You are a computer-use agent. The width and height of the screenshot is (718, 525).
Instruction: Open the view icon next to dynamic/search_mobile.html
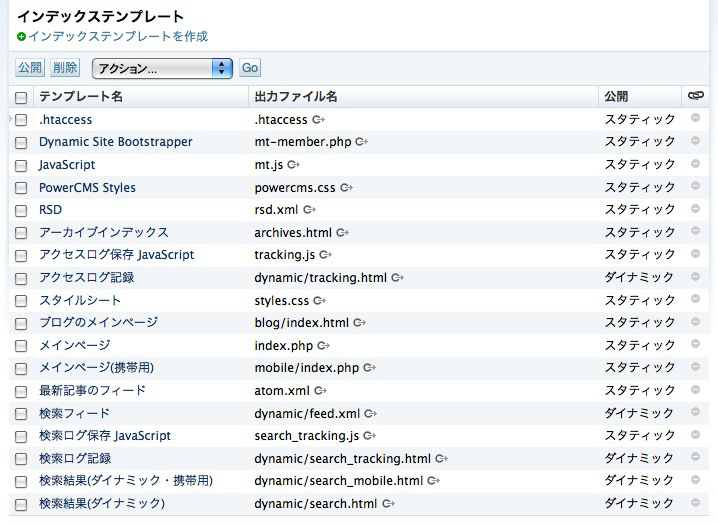pyautogui.click(x=434, y=481)
